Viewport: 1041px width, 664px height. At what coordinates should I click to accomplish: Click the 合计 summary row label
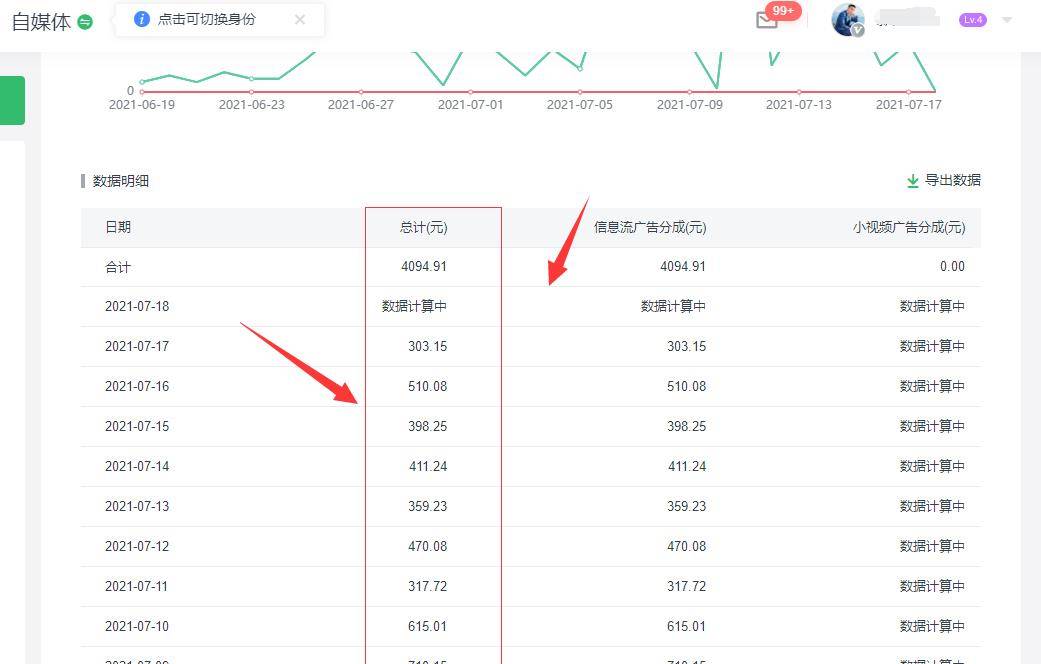118,267
